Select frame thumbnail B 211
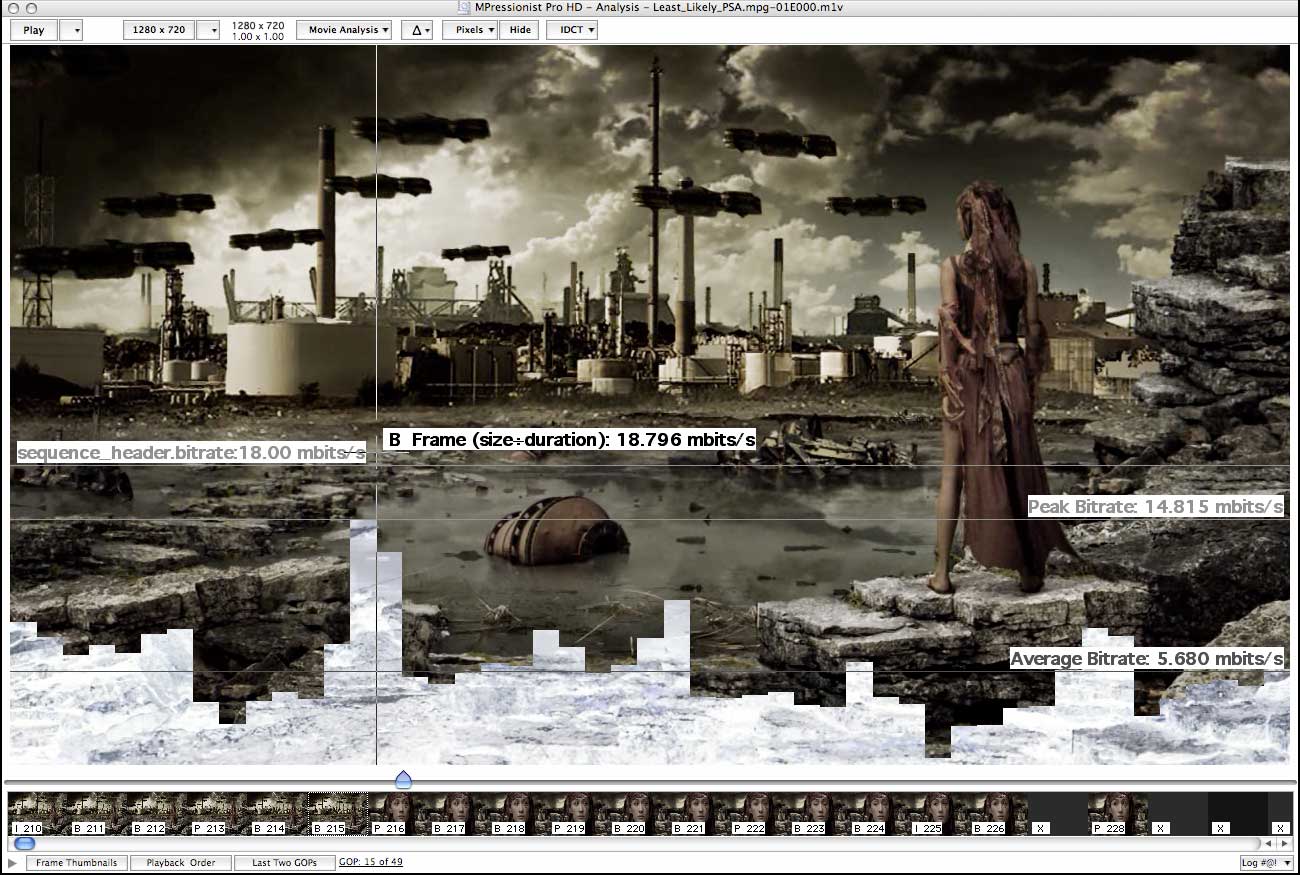Viewport: 1300px width, 875px height. 98,814
